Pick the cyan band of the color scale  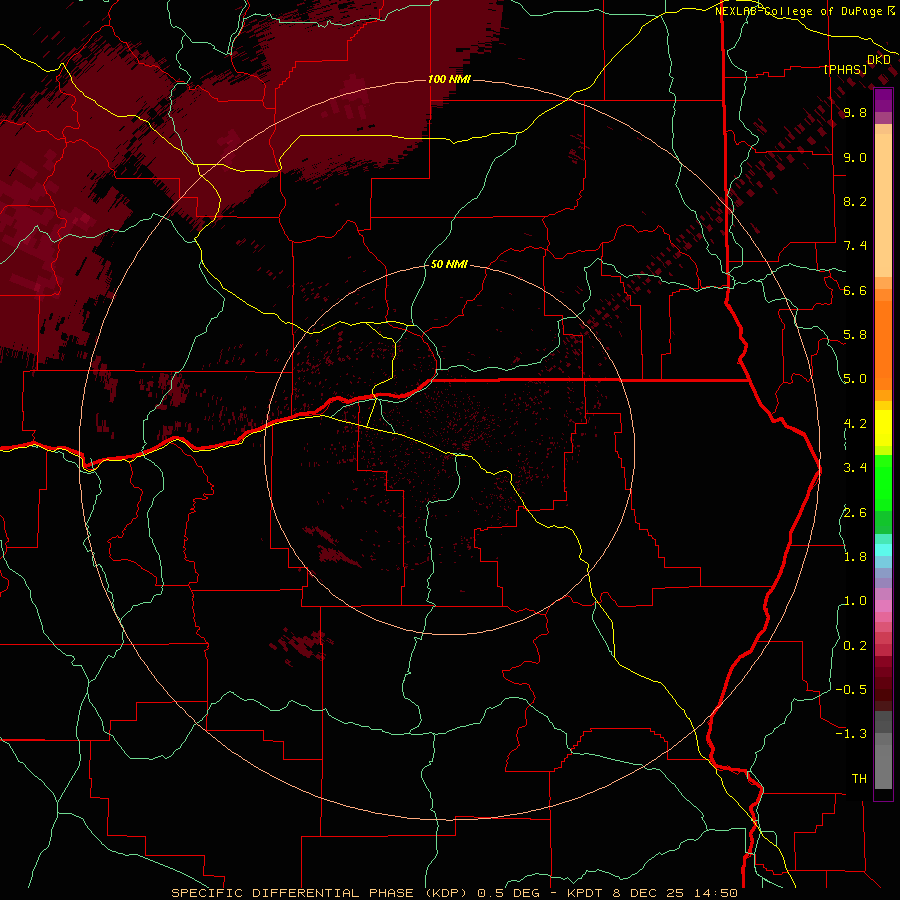click(x=883, y=550)
